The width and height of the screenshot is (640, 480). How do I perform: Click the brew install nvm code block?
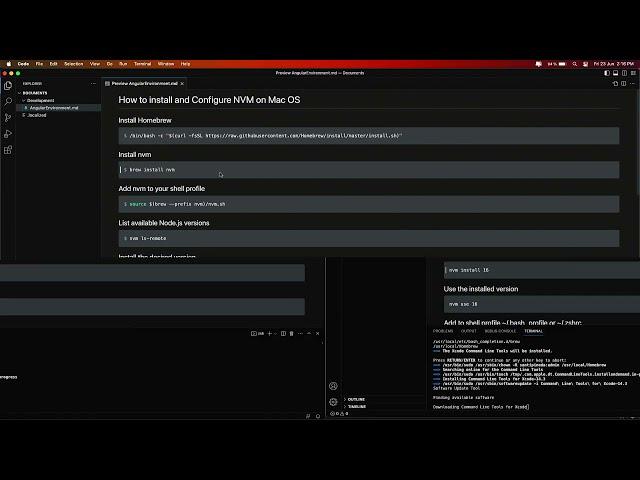tap(369, 170)
